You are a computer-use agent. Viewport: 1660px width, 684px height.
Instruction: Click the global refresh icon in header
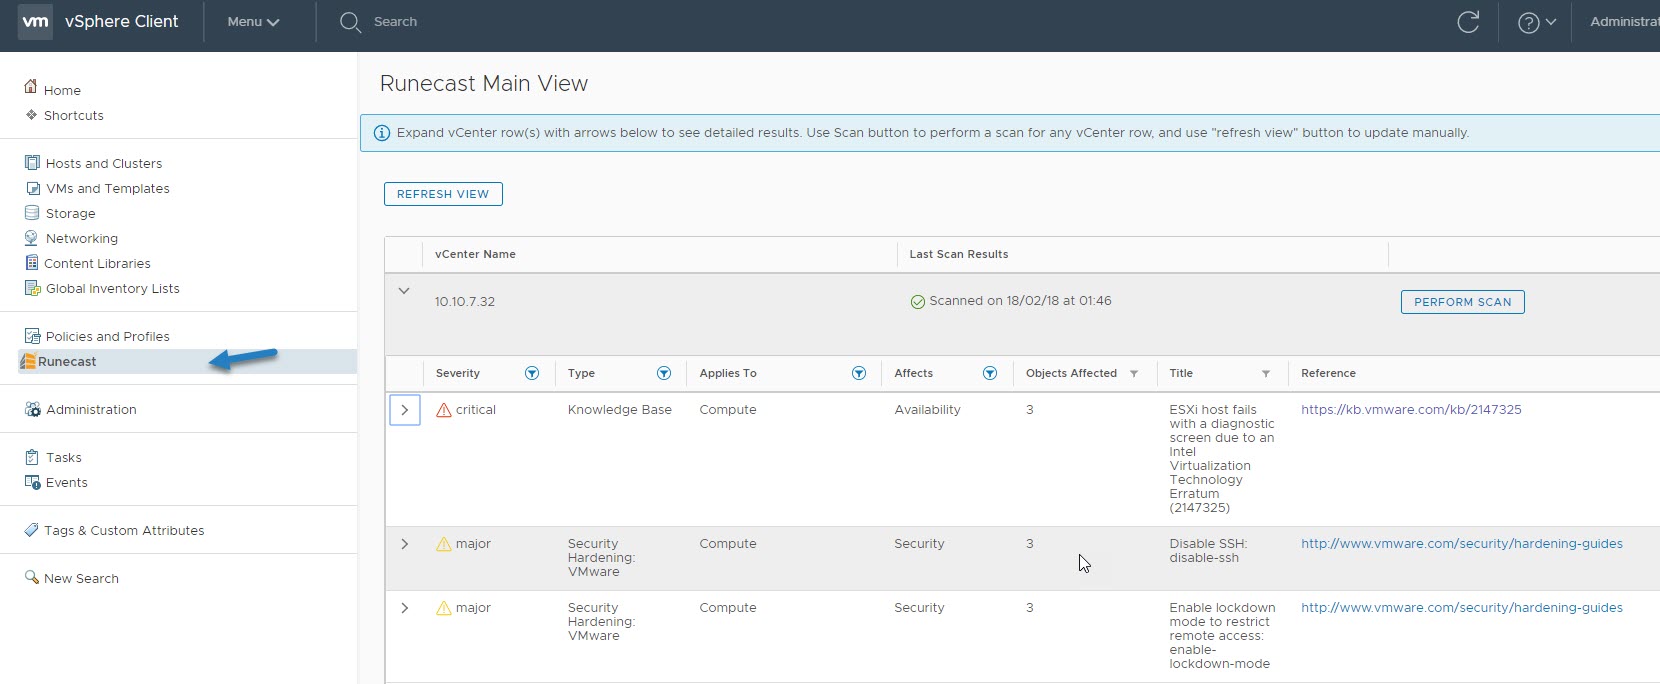[x=1468, y=22]
